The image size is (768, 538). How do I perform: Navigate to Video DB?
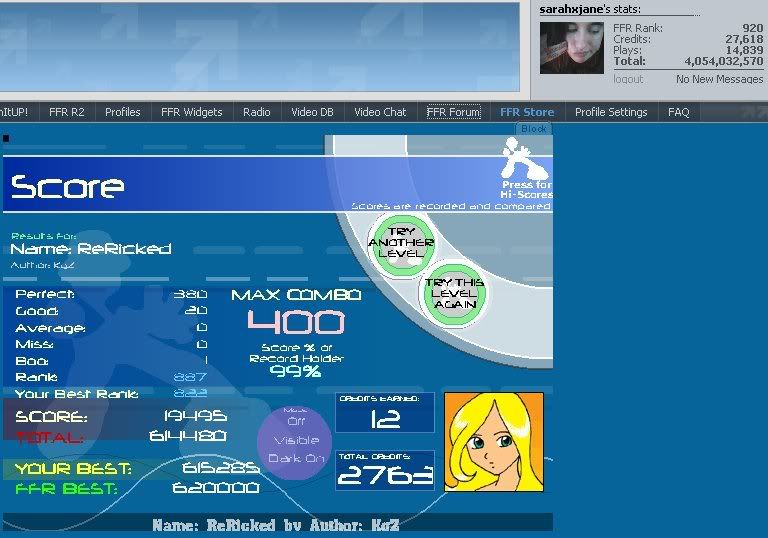312,112
